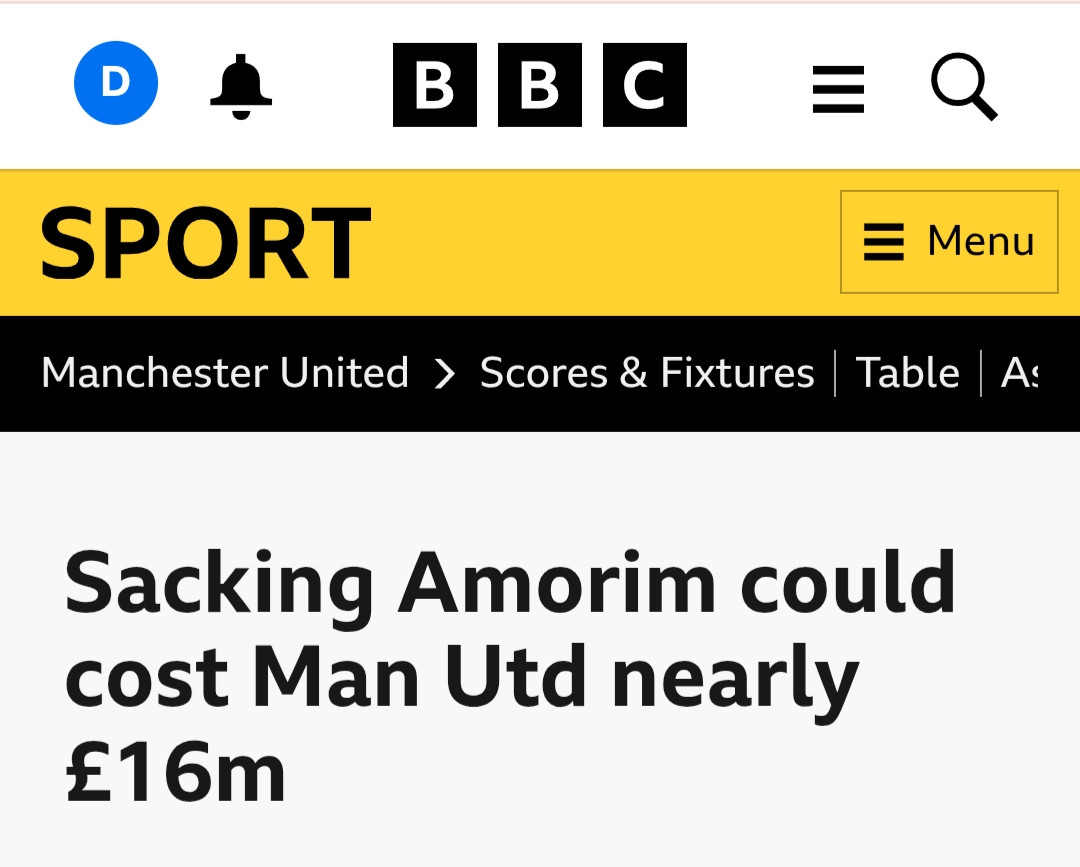This screenshot has height=867, width=1080.
Task: Open the notifications bell
Action: point(241,86)
